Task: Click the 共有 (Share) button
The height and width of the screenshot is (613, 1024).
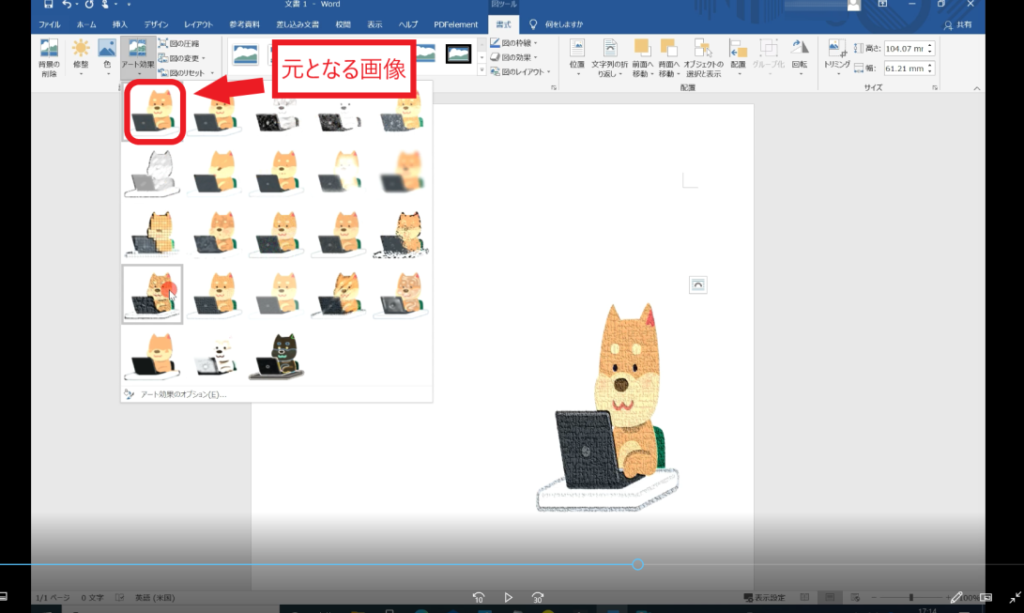Action: (961, 23)
